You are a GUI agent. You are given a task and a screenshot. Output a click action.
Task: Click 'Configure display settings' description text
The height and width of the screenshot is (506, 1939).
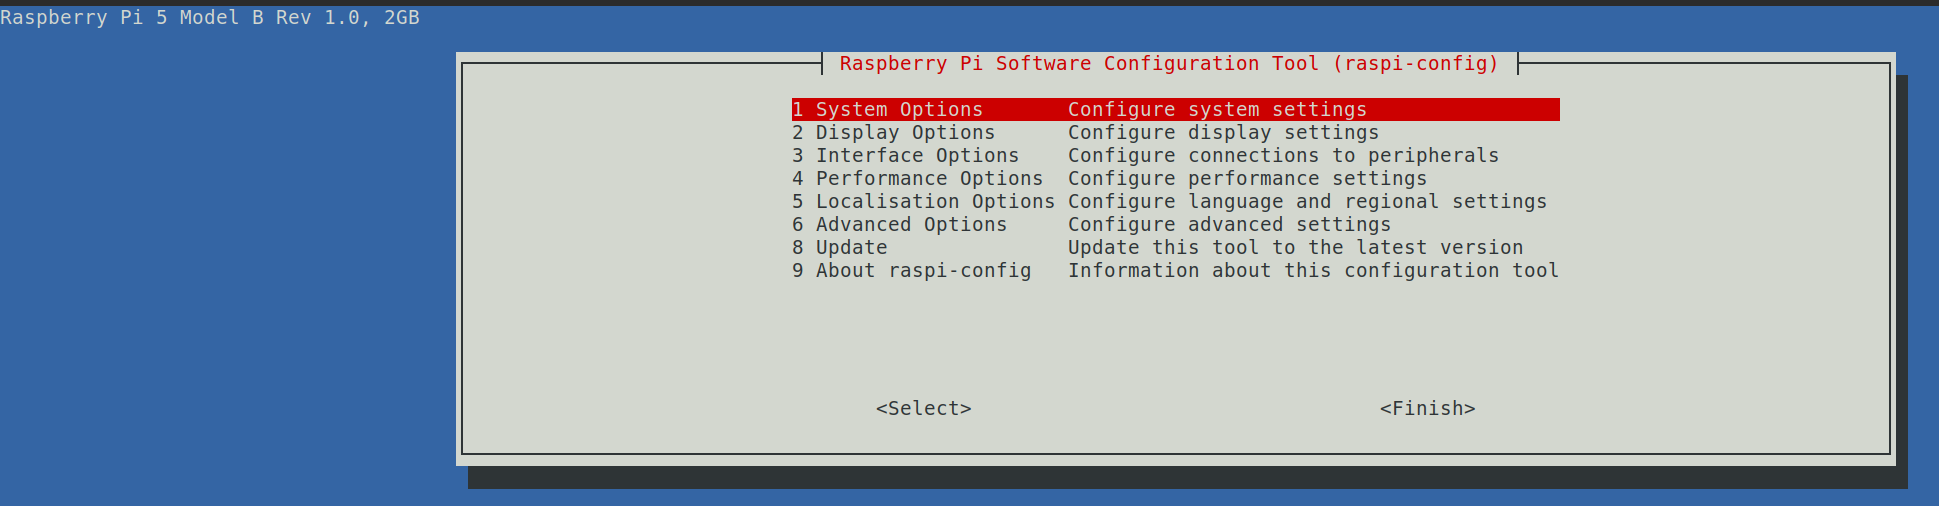pyautogui.click(x=1223, y=133)
